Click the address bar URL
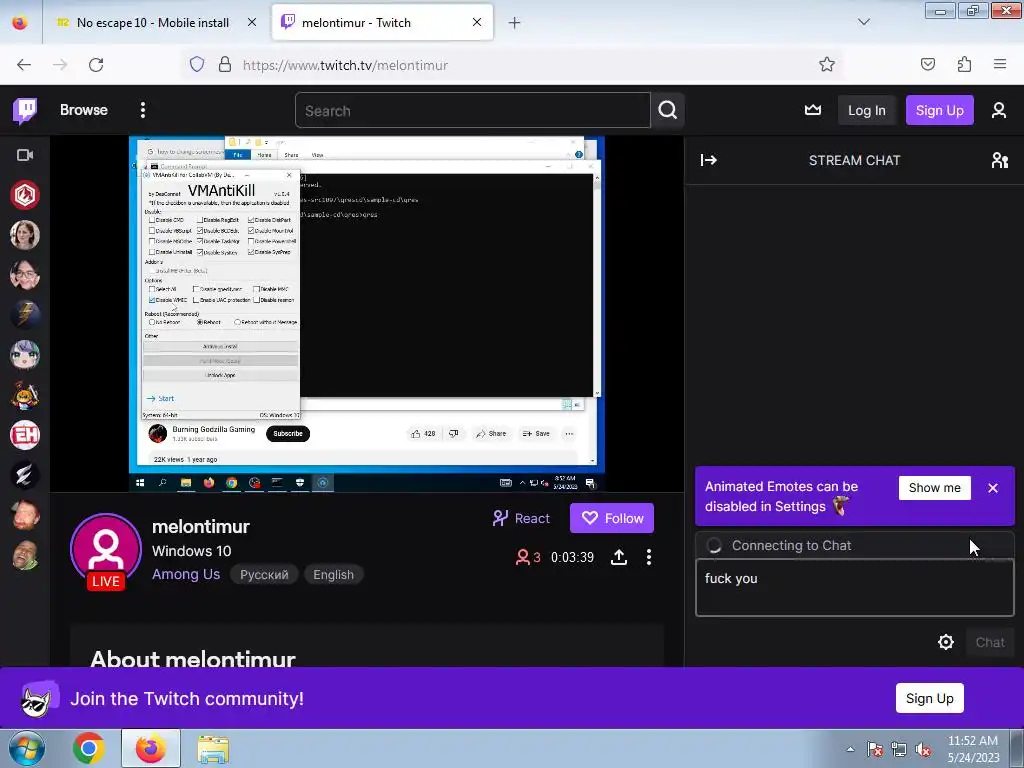The width and height of the screenshot is (1024, 768). click(x=345, y=65)
